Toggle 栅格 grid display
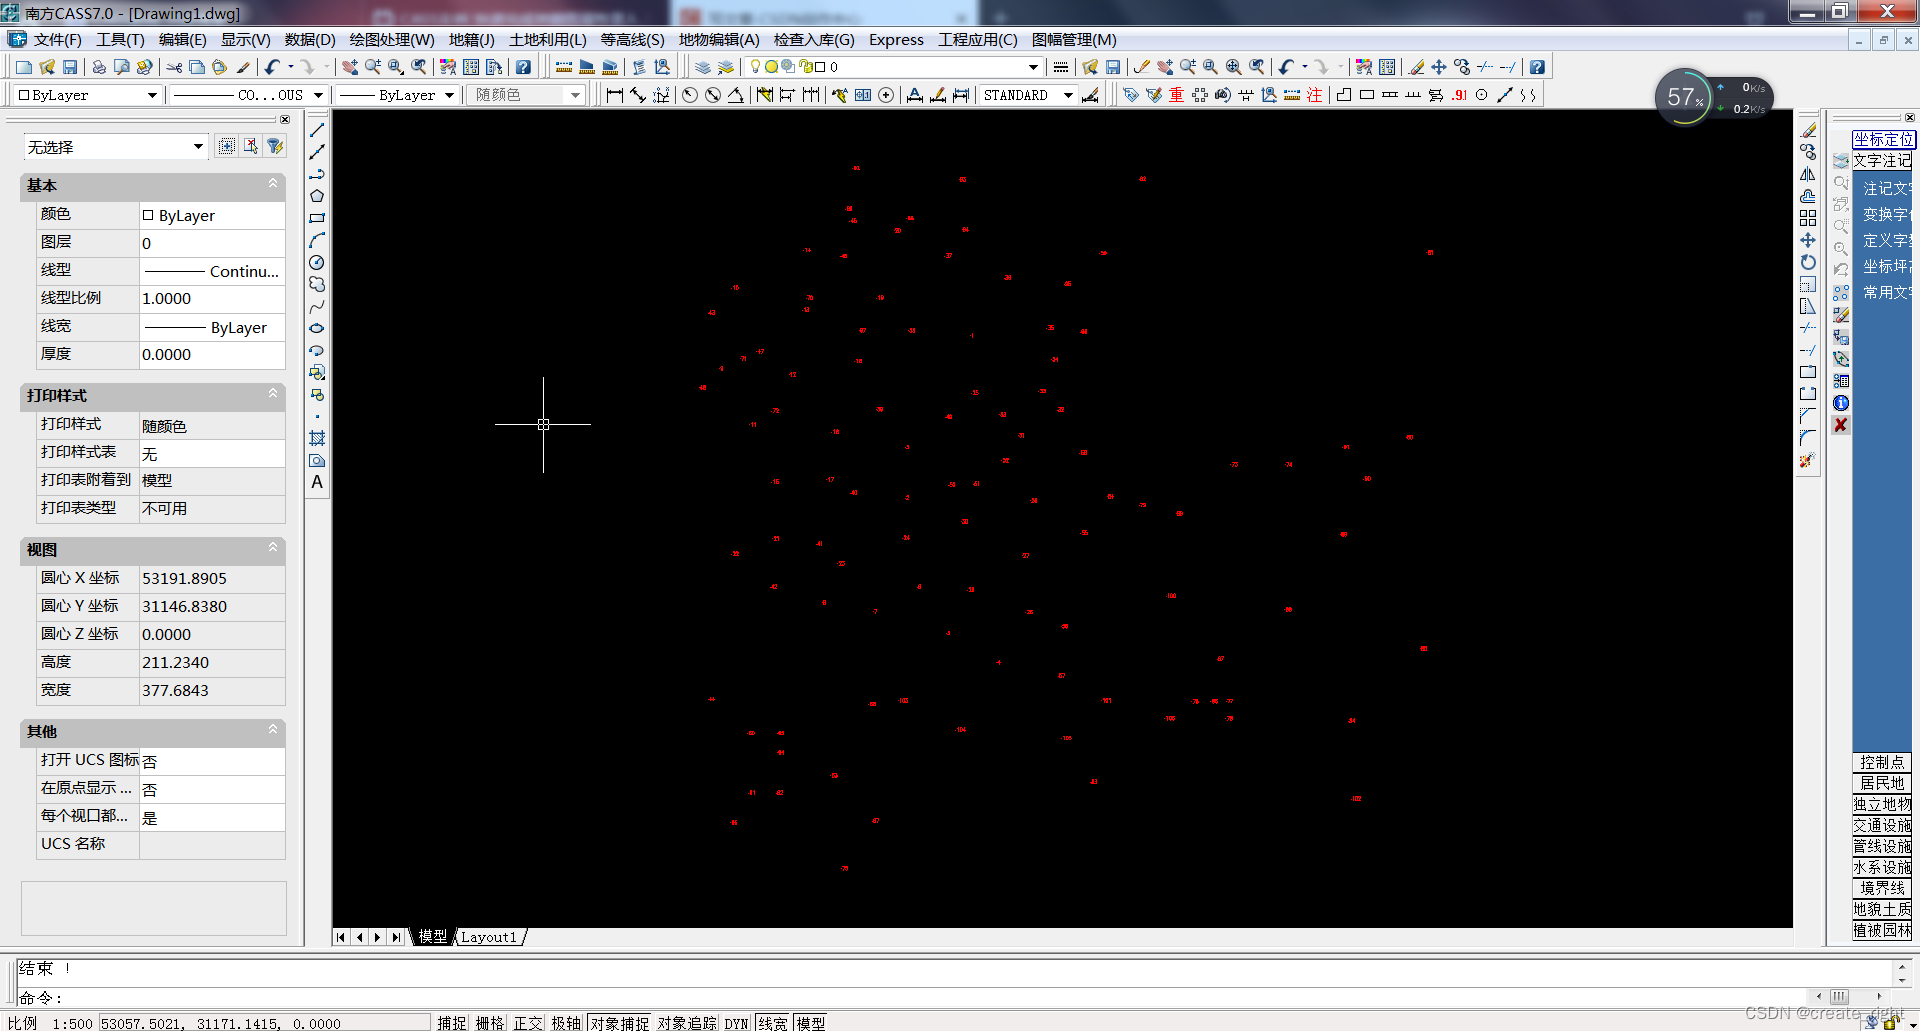The image size is (1920, 1032). coord(490,1023)
